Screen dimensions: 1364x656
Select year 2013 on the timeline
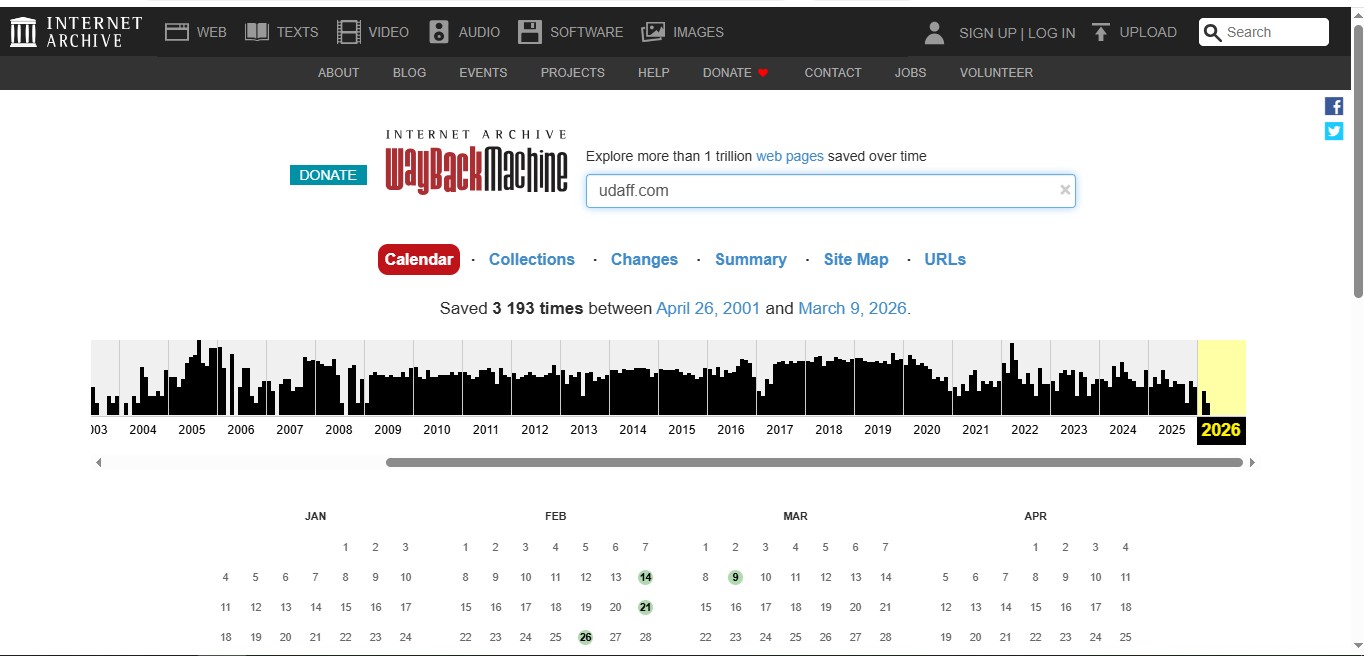(584, 430)
